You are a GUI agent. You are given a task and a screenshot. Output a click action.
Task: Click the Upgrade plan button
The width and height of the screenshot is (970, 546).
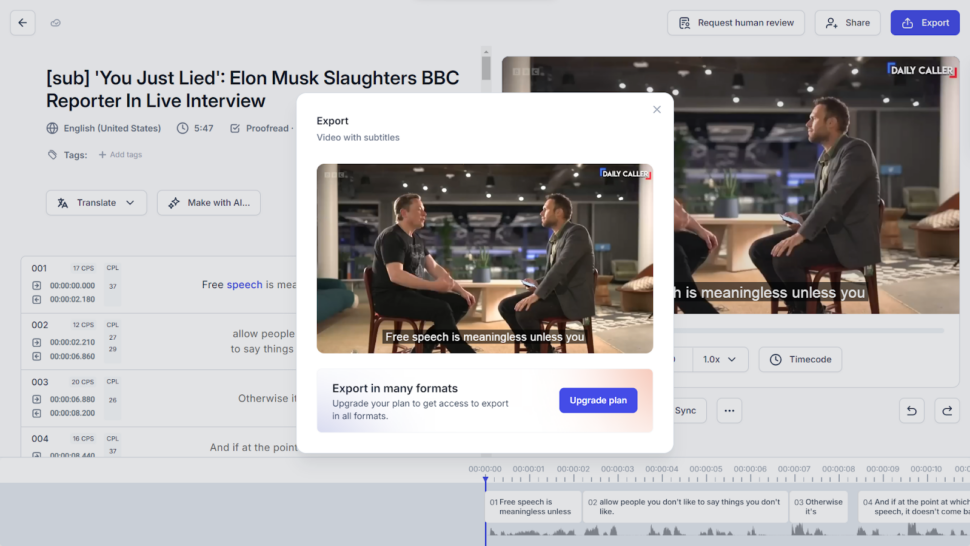pyautogui.click(x=598, y=400)
